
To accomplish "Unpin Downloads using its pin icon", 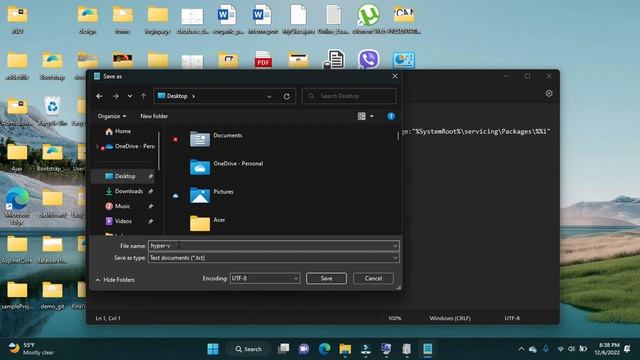I will (151, 191).
